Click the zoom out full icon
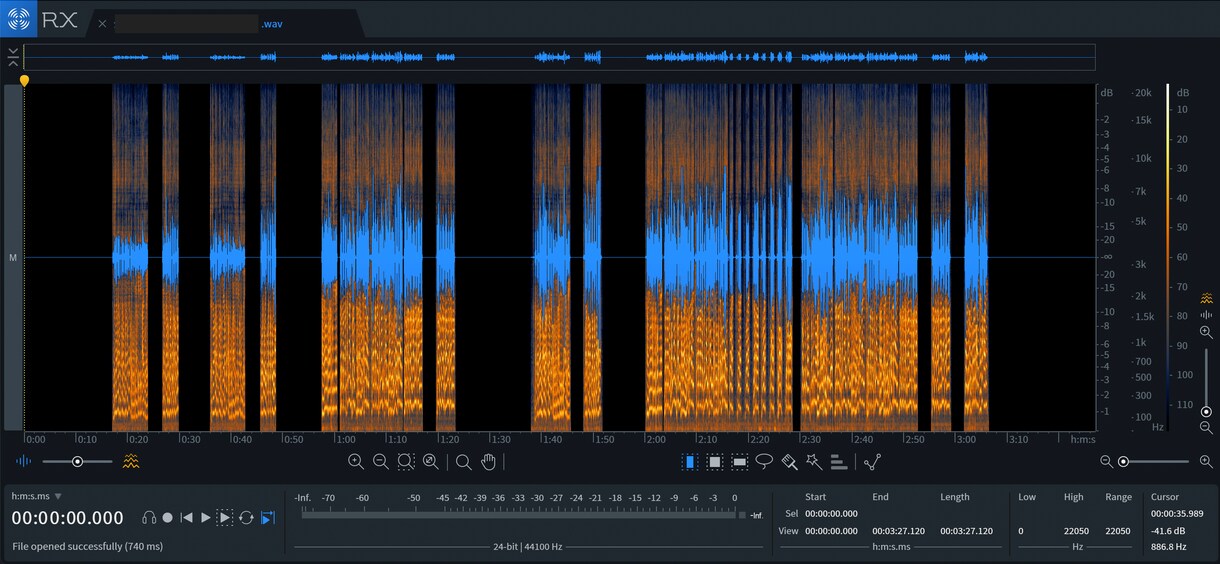Image resolution: width=1220 pixels, height=564 pixels. (431, 461)
